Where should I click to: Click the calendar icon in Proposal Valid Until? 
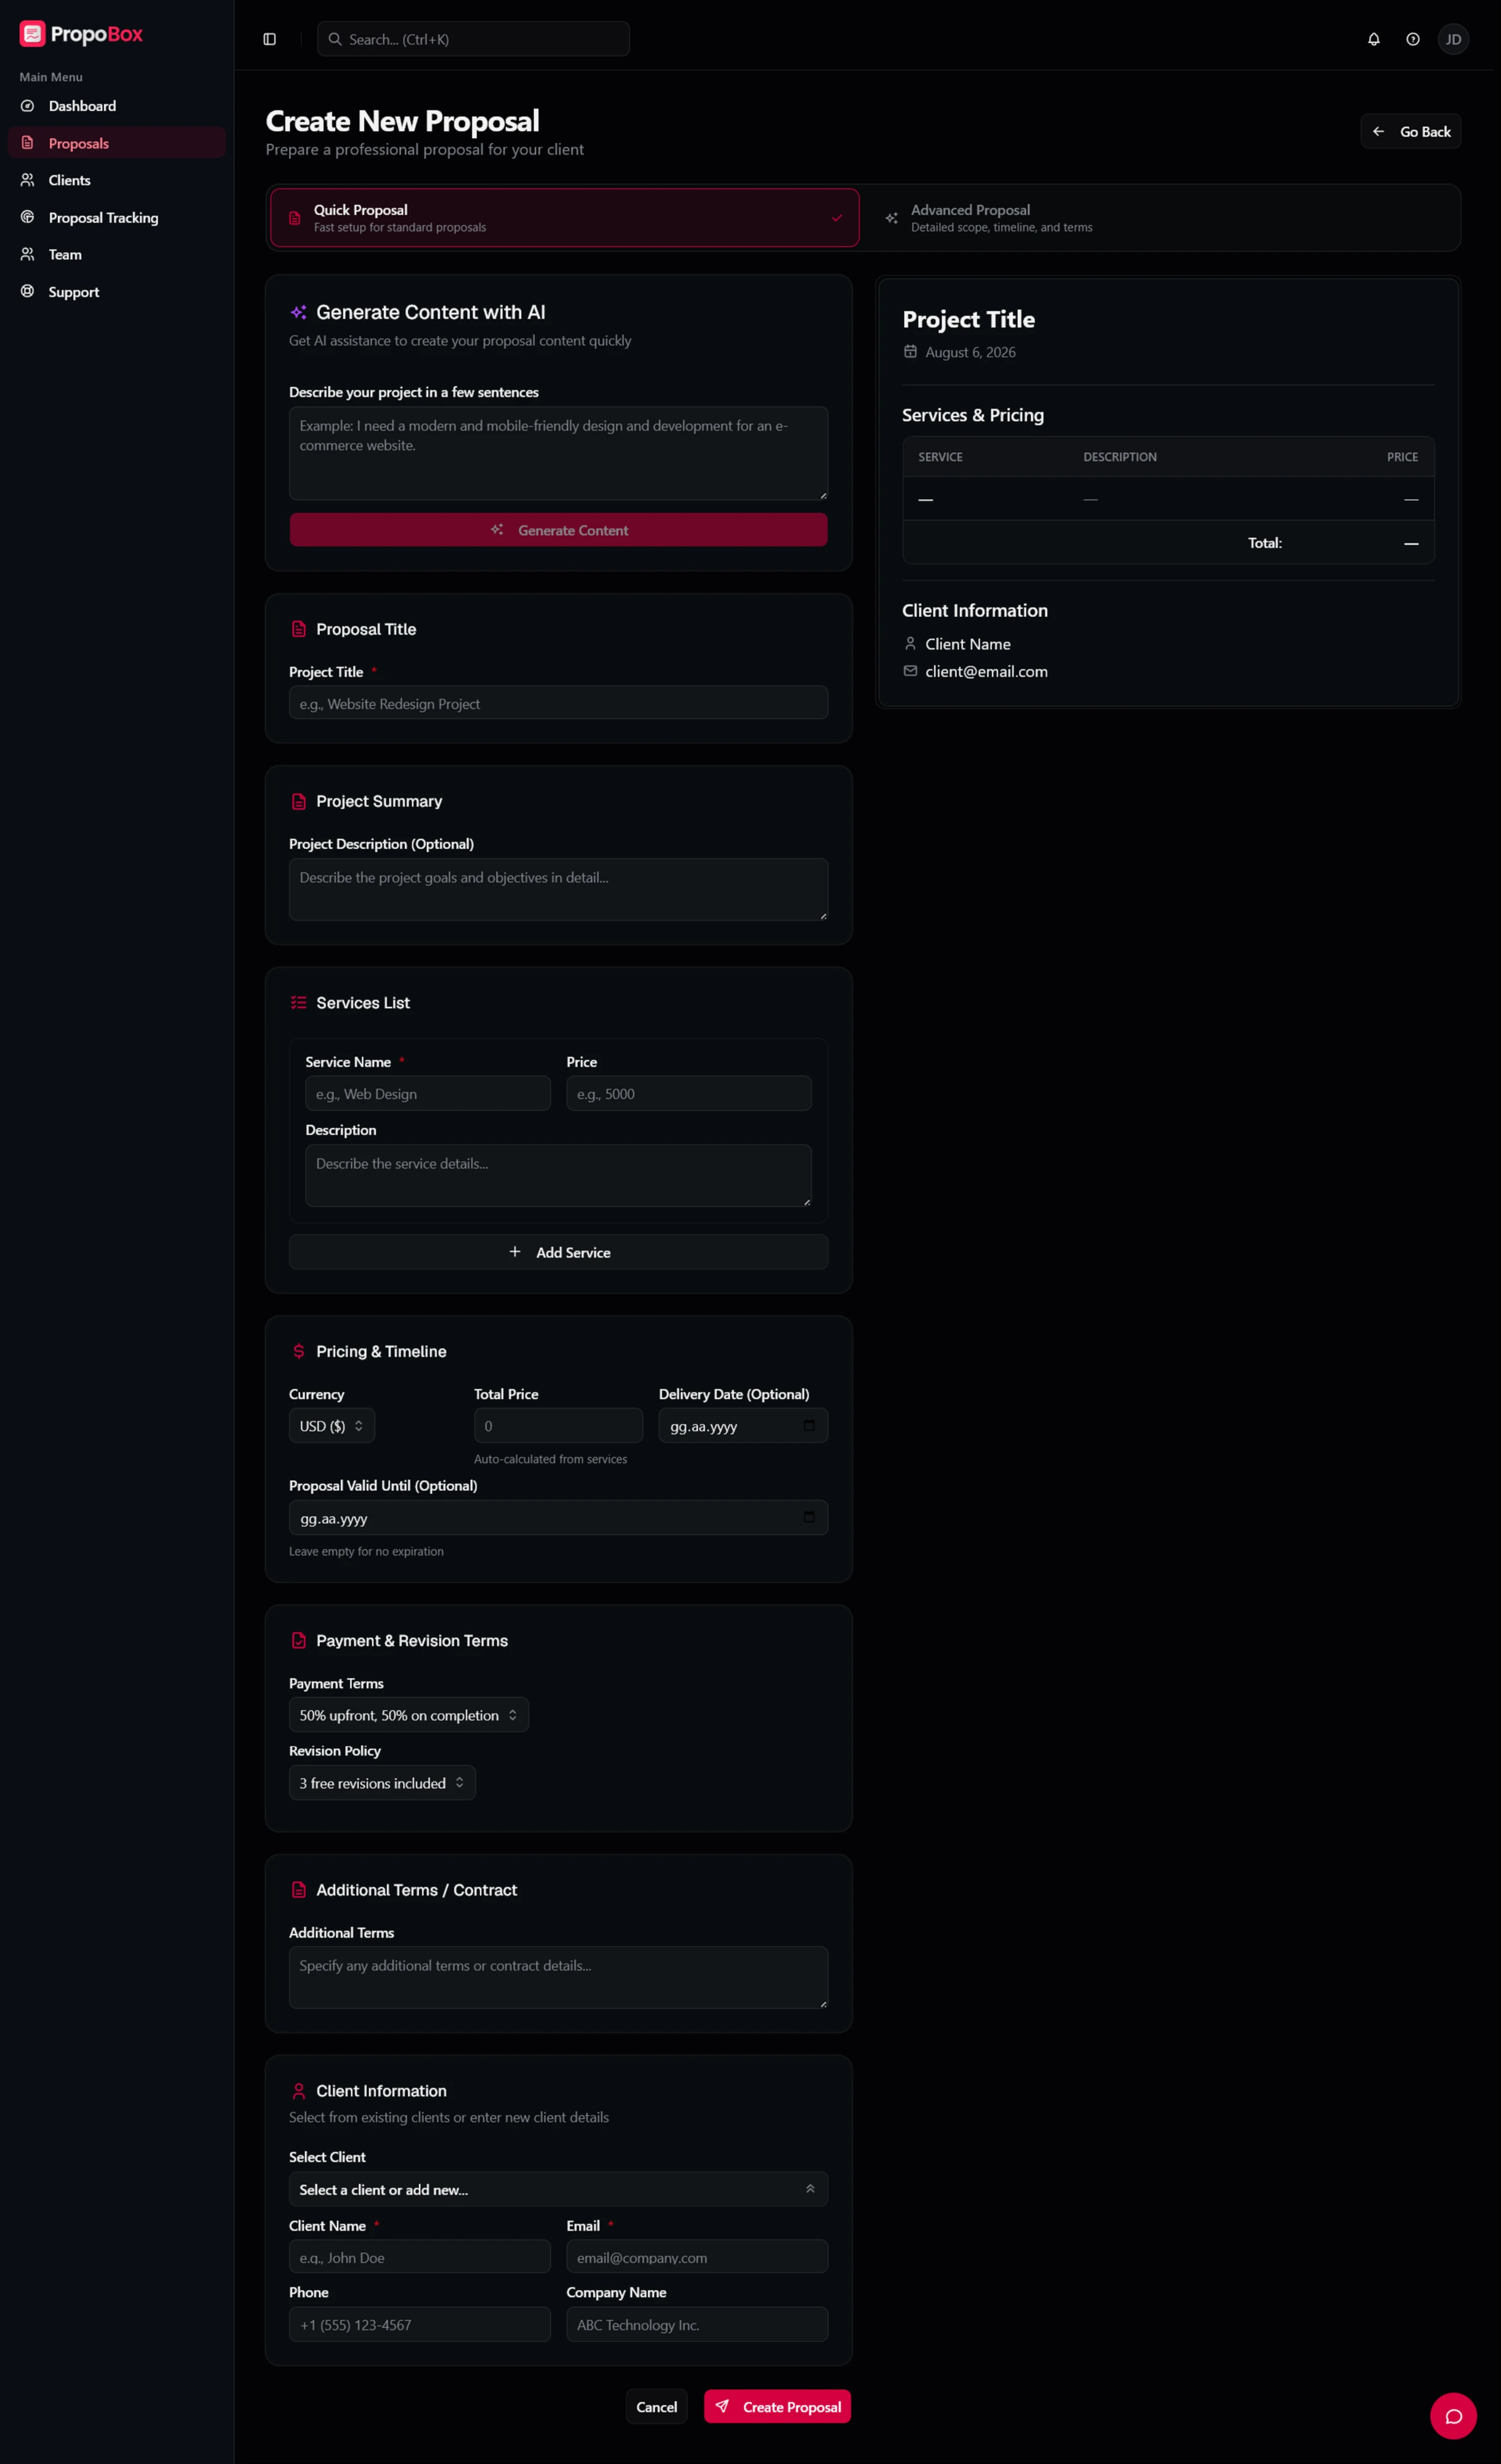(x=809, y=1517)
